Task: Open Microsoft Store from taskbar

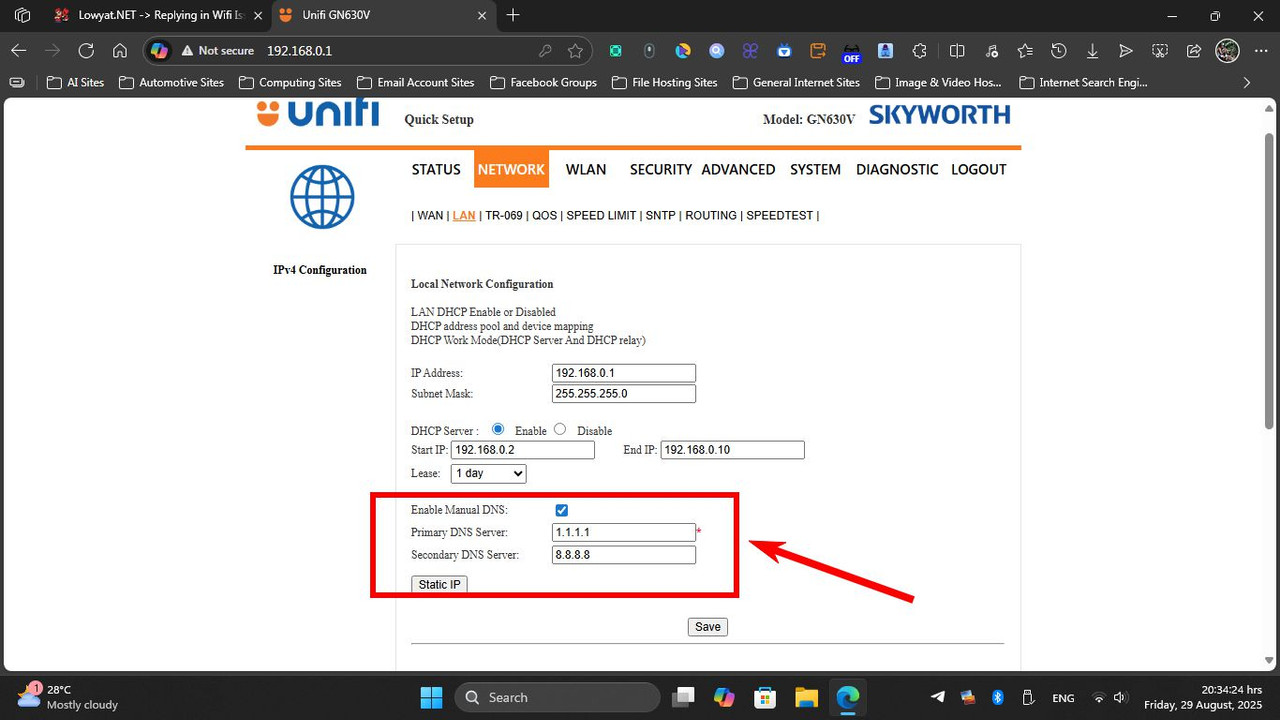Action: coord(765,697)
